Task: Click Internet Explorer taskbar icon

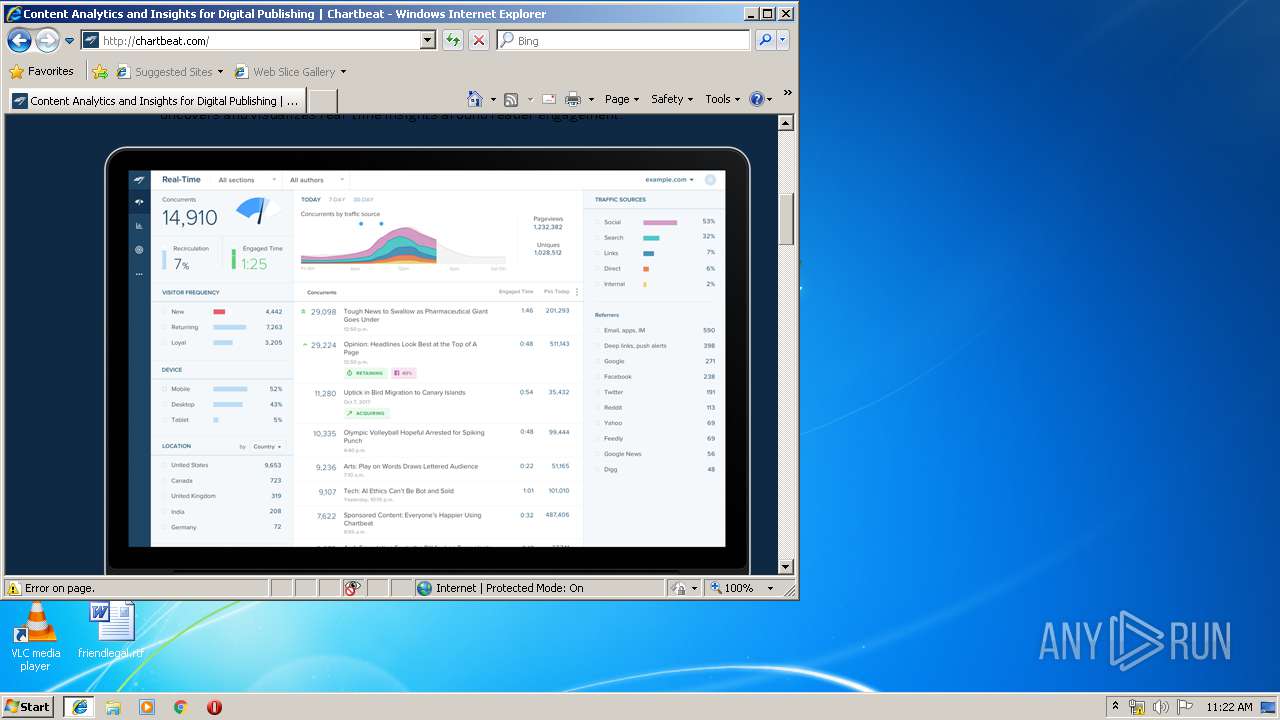Action: (x=79, y=707)
